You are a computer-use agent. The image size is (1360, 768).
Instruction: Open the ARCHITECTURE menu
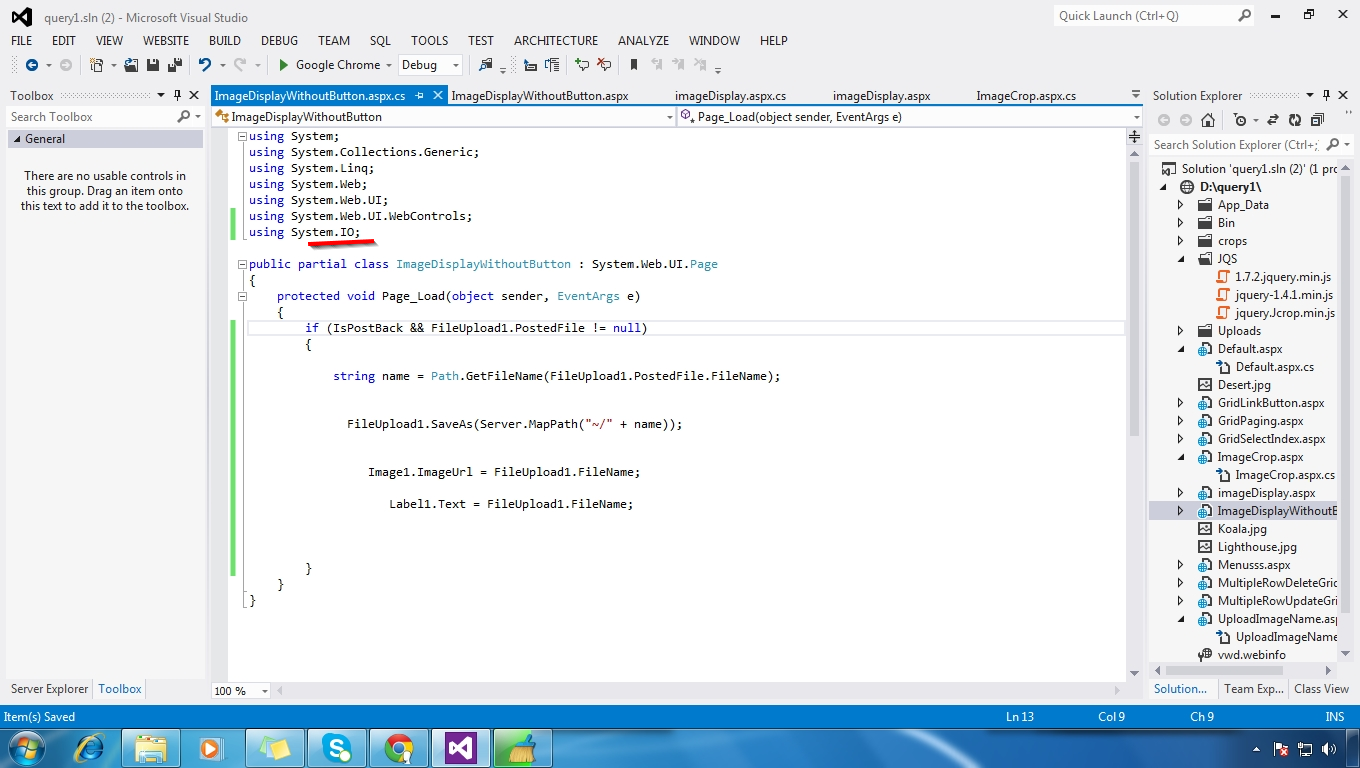coord(555,41)
